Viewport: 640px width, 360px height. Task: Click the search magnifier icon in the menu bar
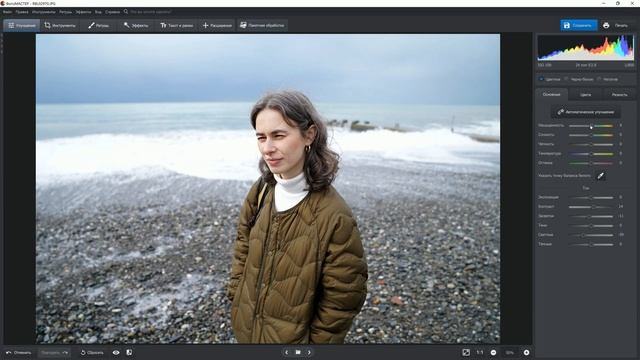126,12
